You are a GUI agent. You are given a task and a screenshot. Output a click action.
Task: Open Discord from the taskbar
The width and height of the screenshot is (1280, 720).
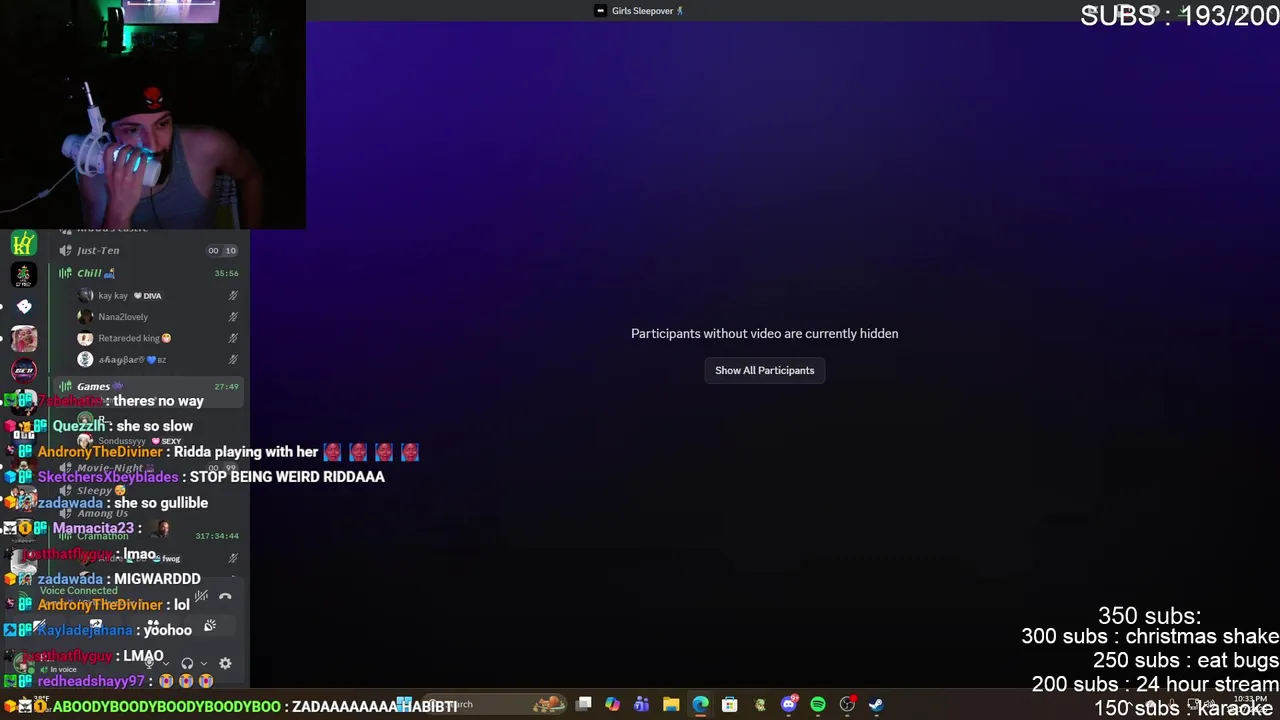(789, 704)
